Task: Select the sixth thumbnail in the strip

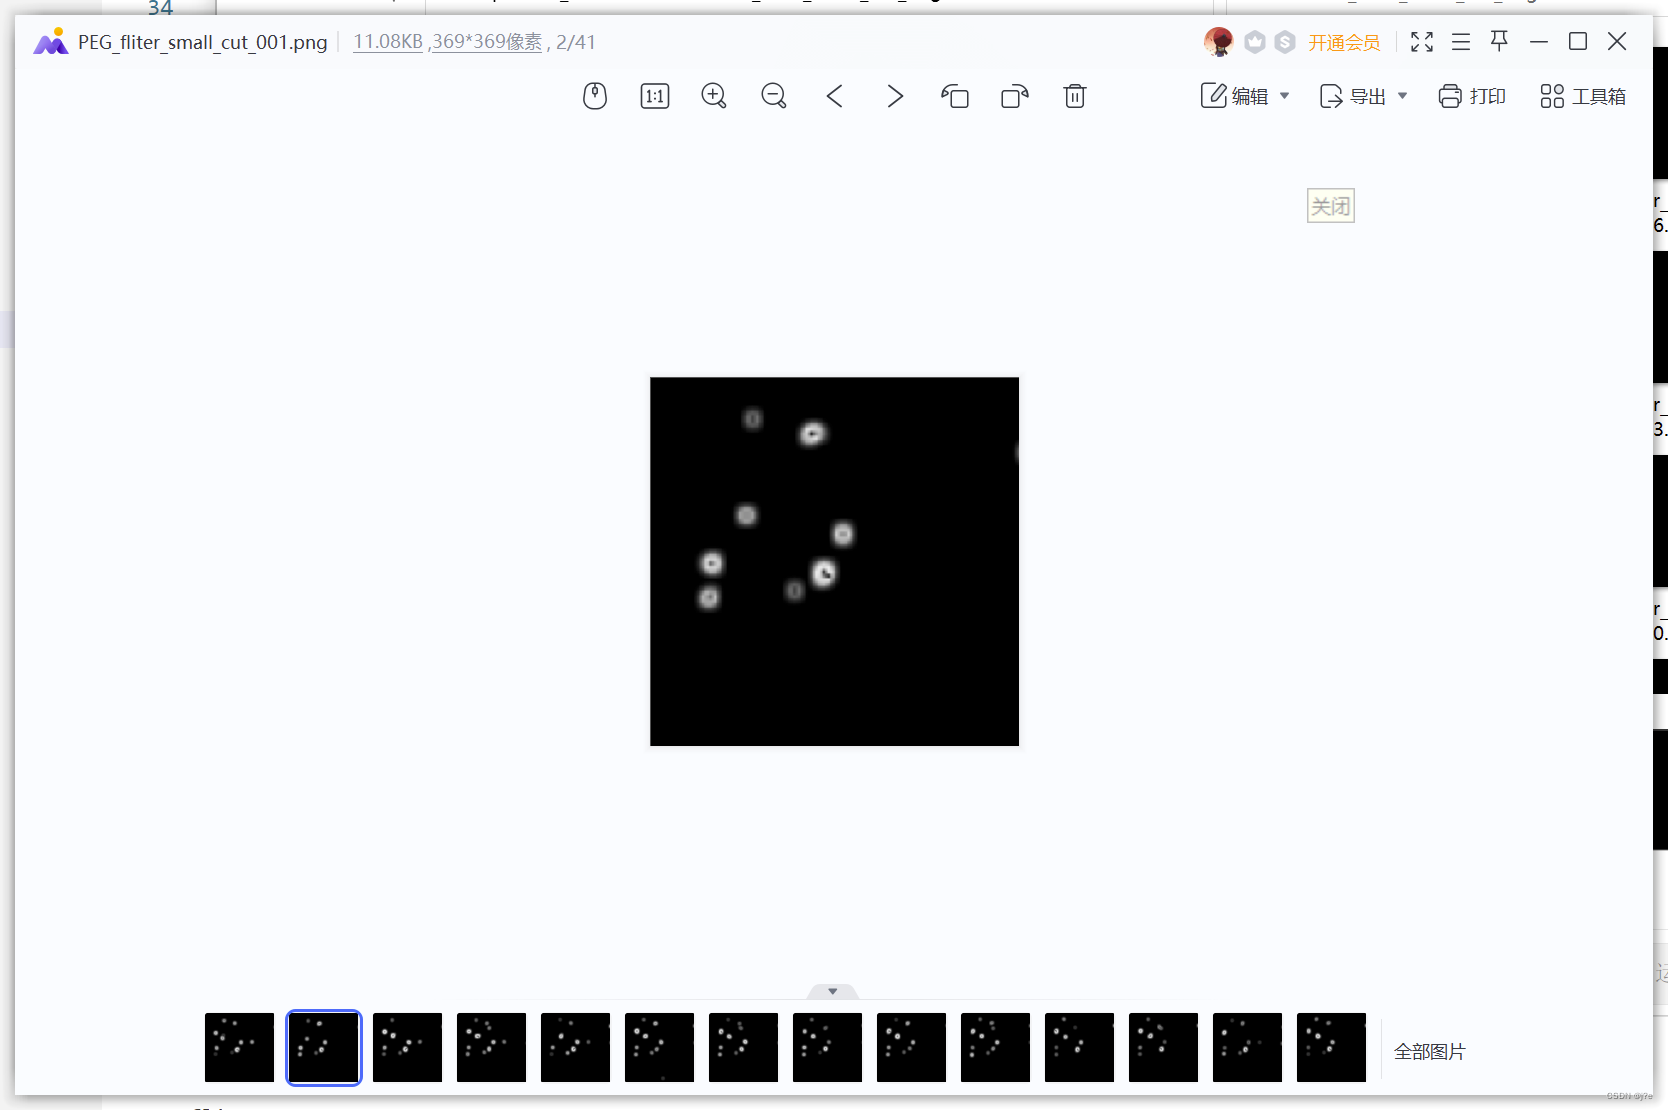Action: pyautogui.click(x=659, y=1047)
